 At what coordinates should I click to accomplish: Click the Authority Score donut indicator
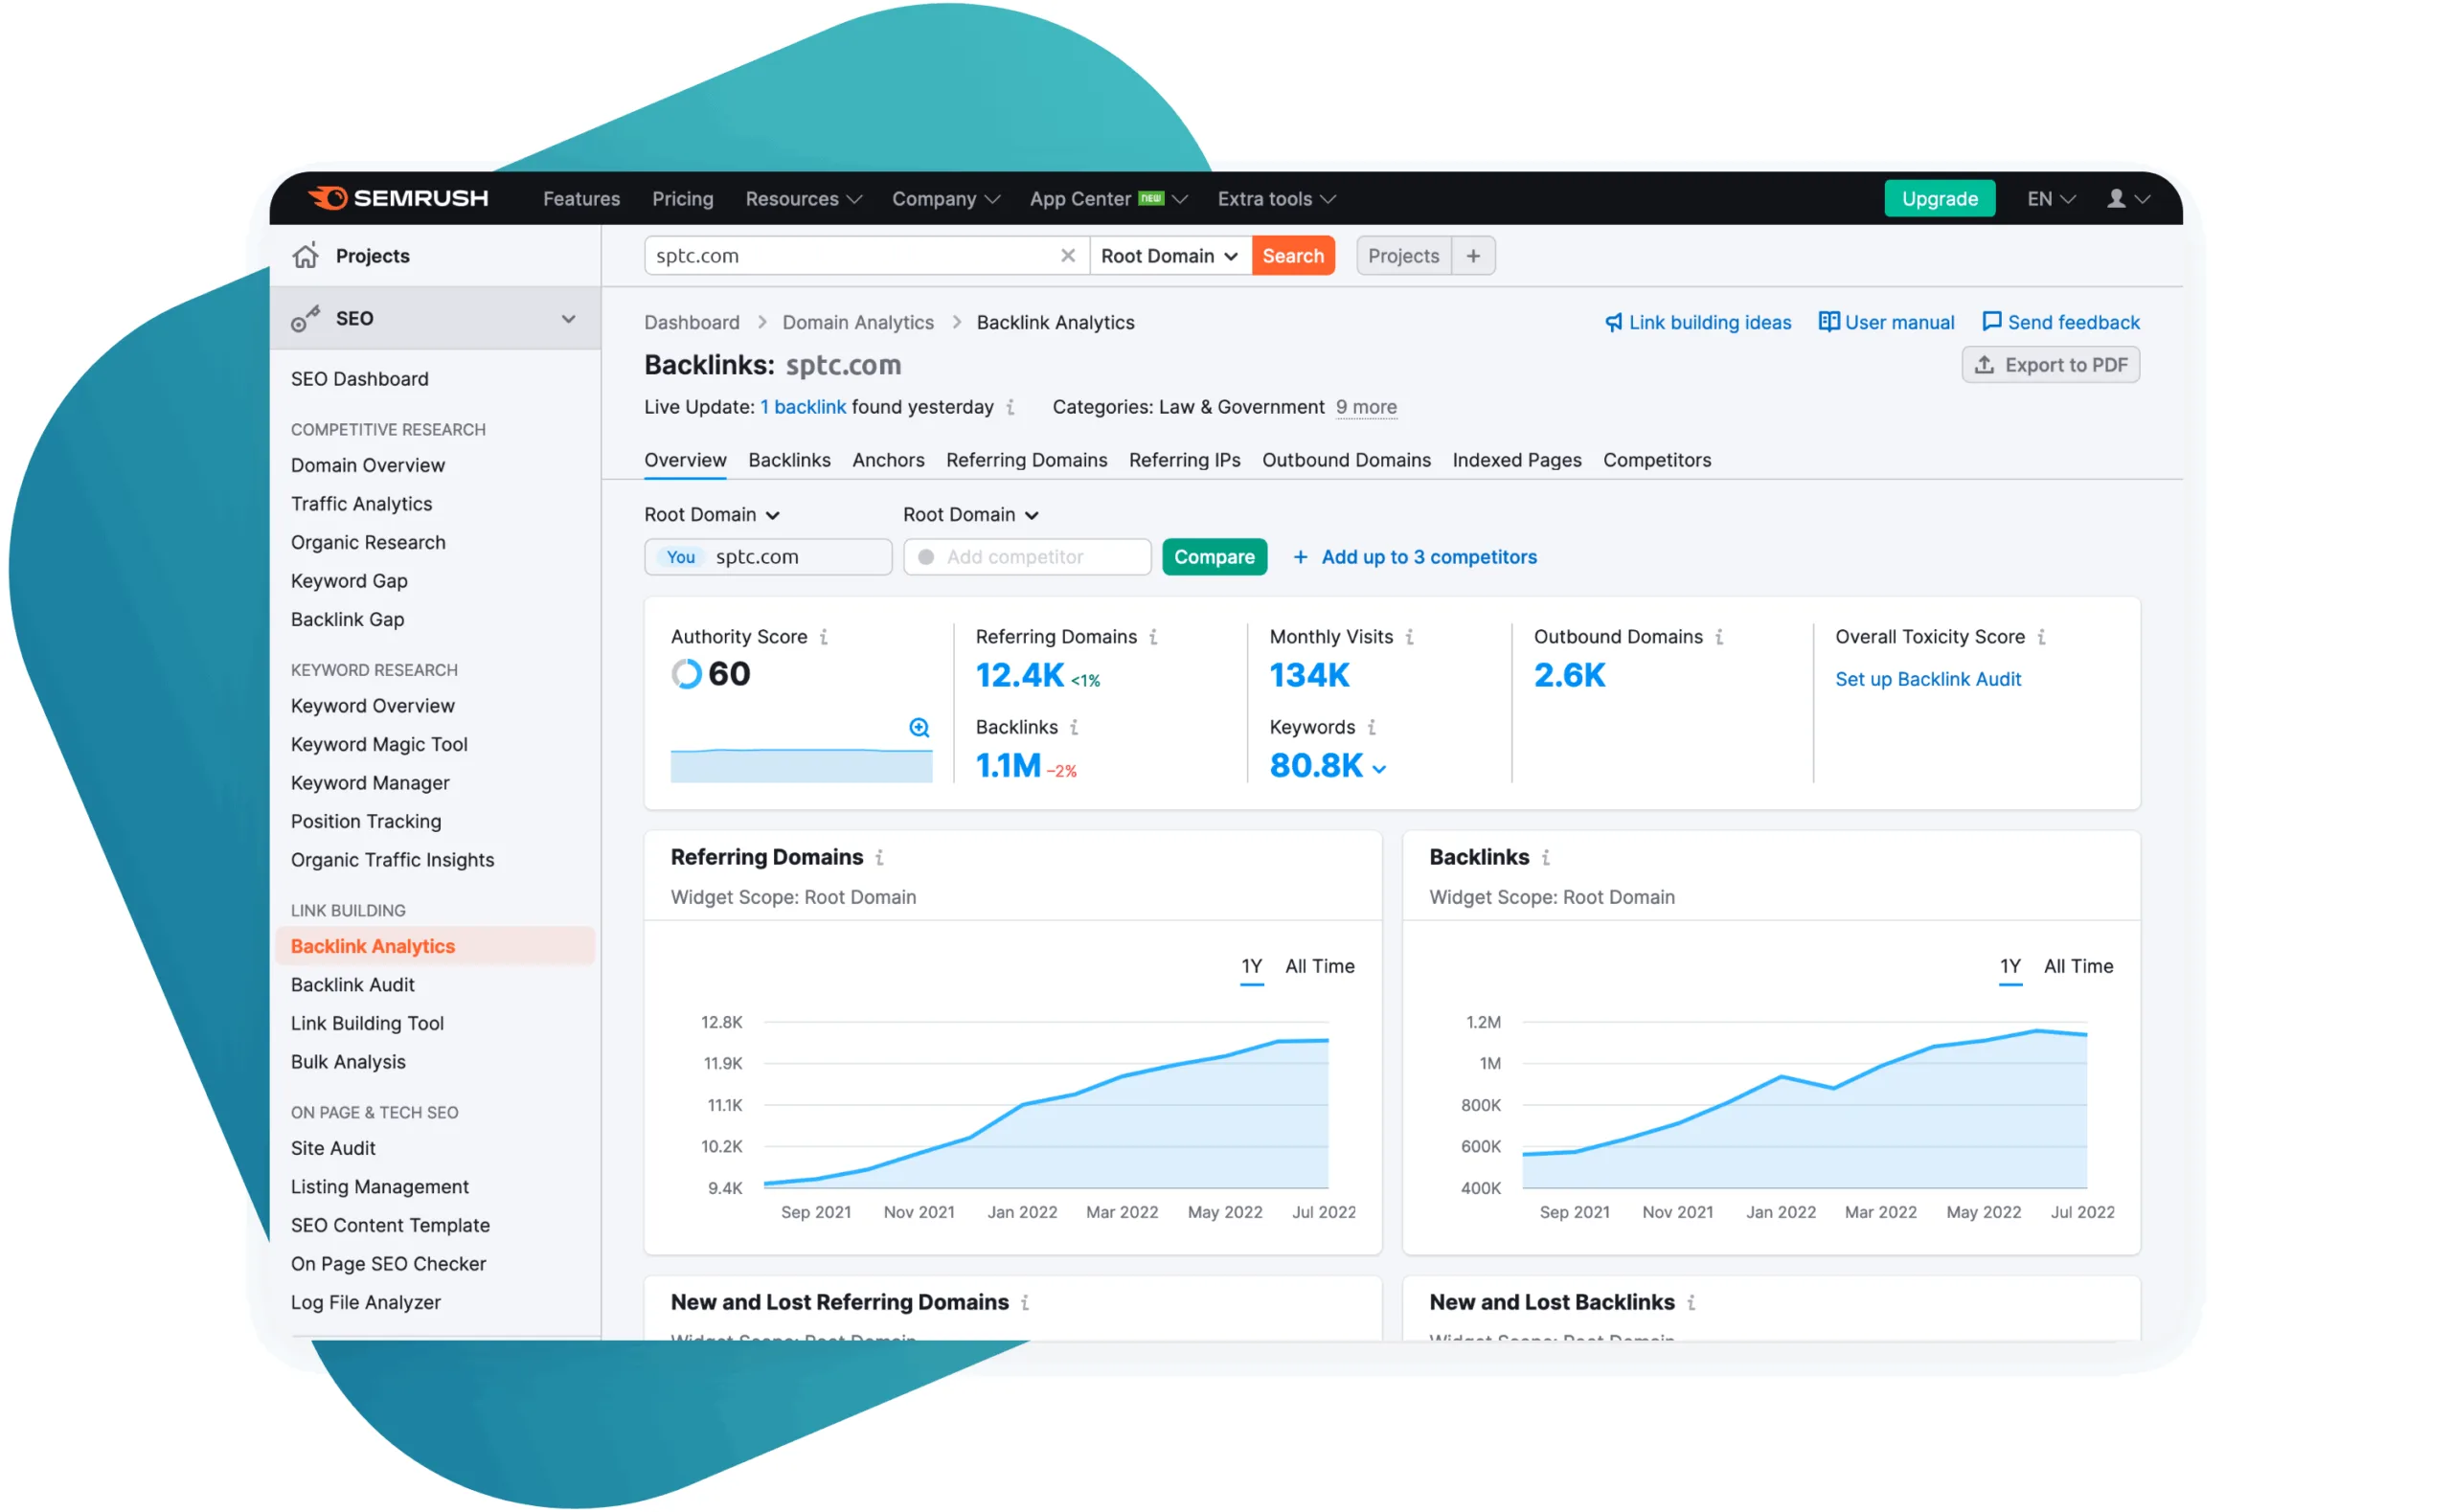click(x=686, y=674)
